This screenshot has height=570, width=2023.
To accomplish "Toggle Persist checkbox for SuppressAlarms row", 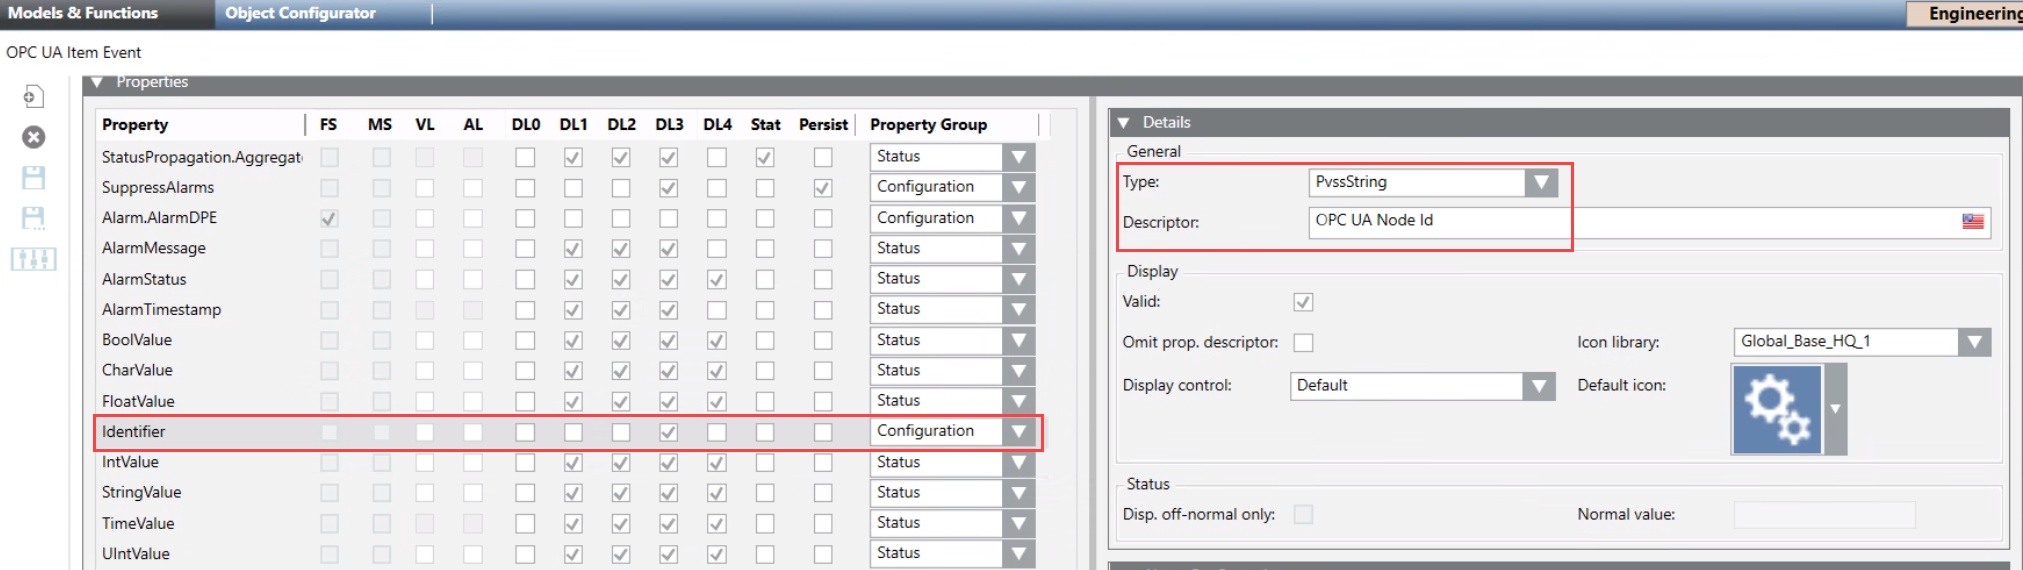I will click(822, 188).
